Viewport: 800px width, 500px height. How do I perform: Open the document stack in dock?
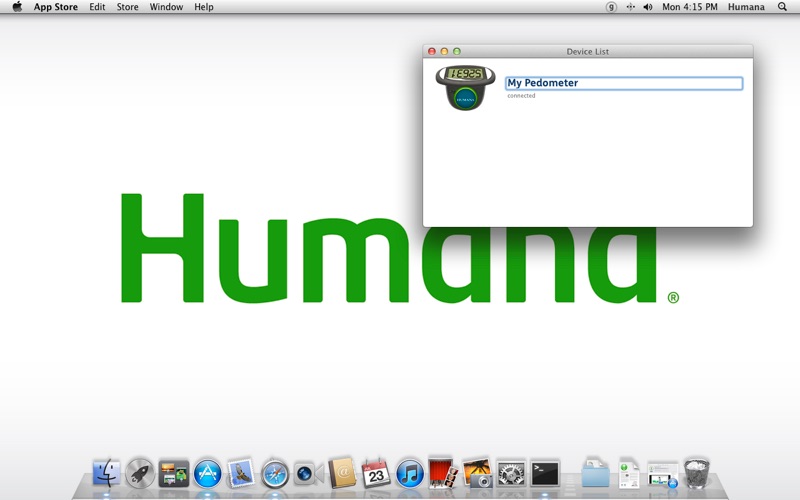[x=629, y=473]
